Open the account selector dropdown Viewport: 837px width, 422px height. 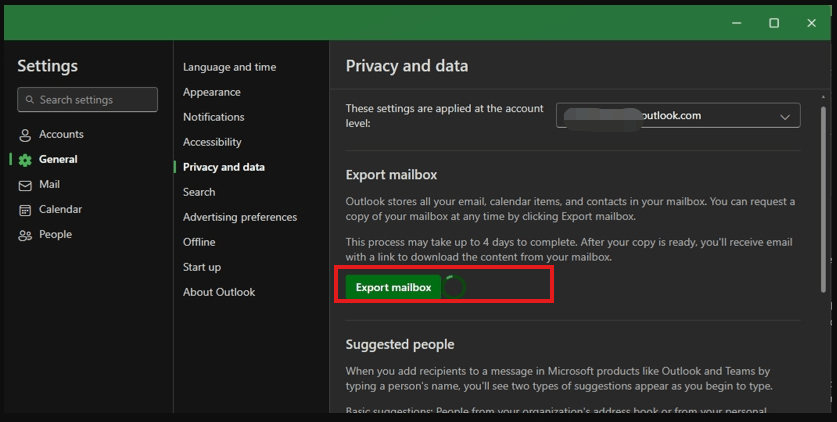[x=678, y=115]
